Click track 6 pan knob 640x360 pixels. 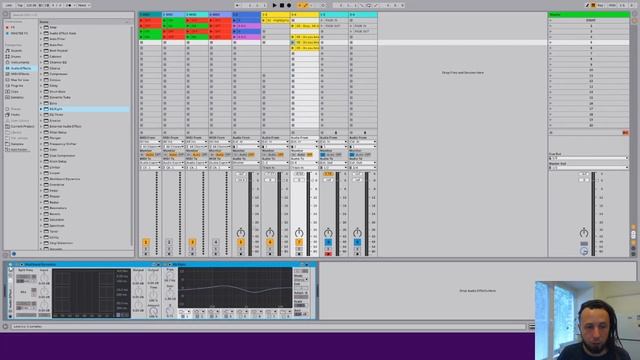[x=270, y=233]
